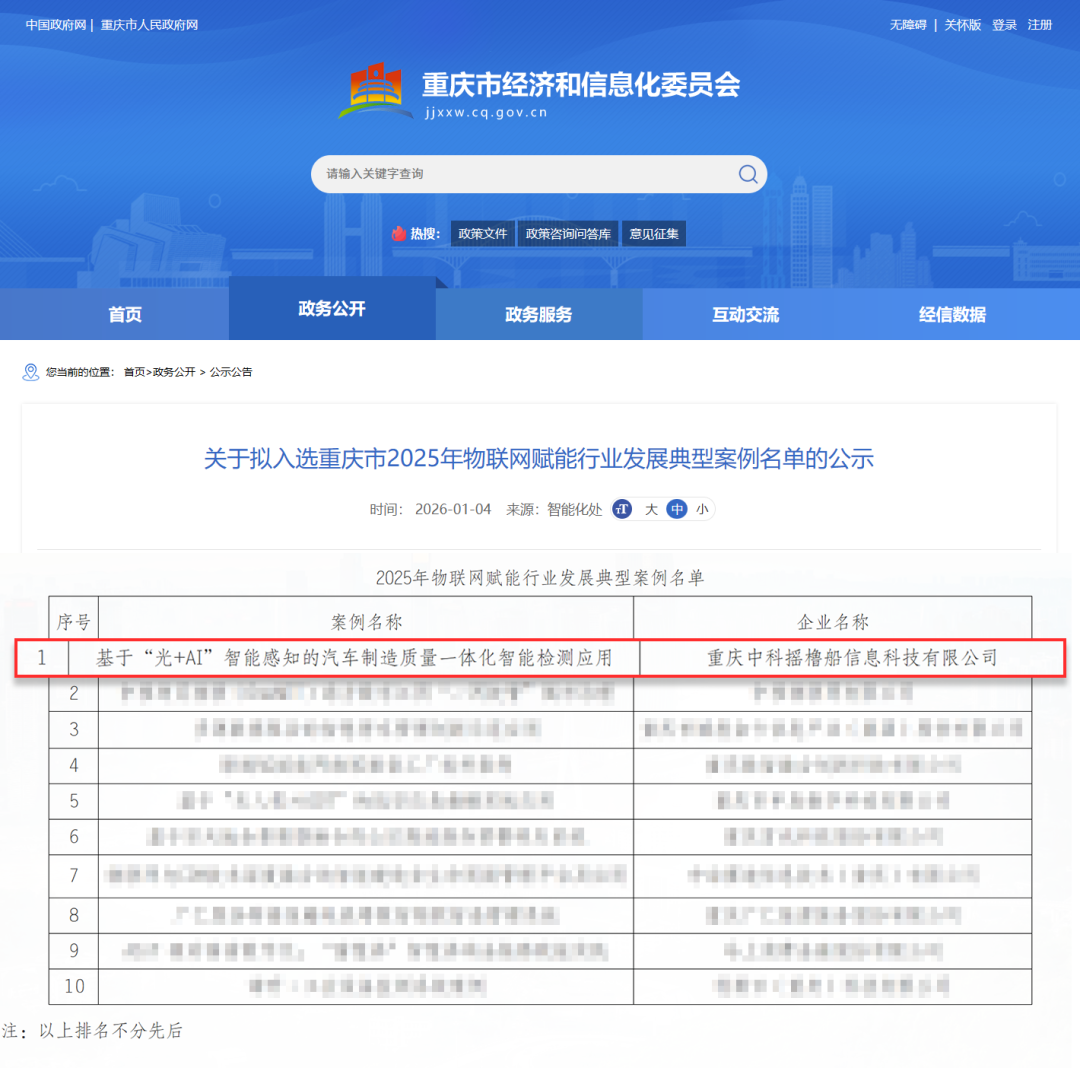Click the 意见征集 hot search tag
Screen dimensions: 1080x1068
coord(654,234)
